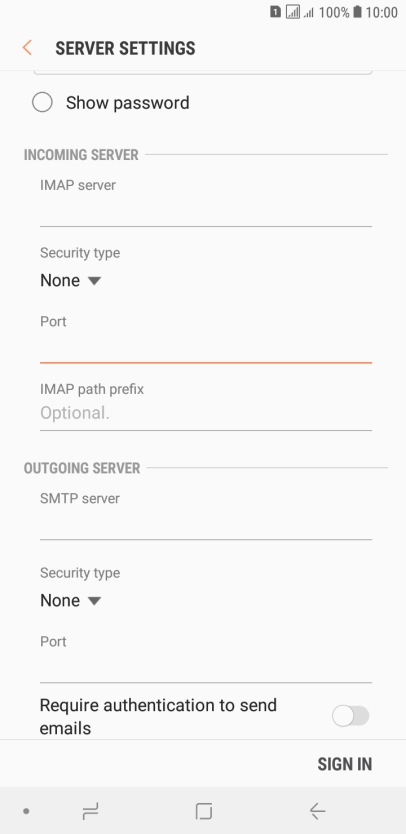Tap the SIGN IN button

tap(344, 764)
